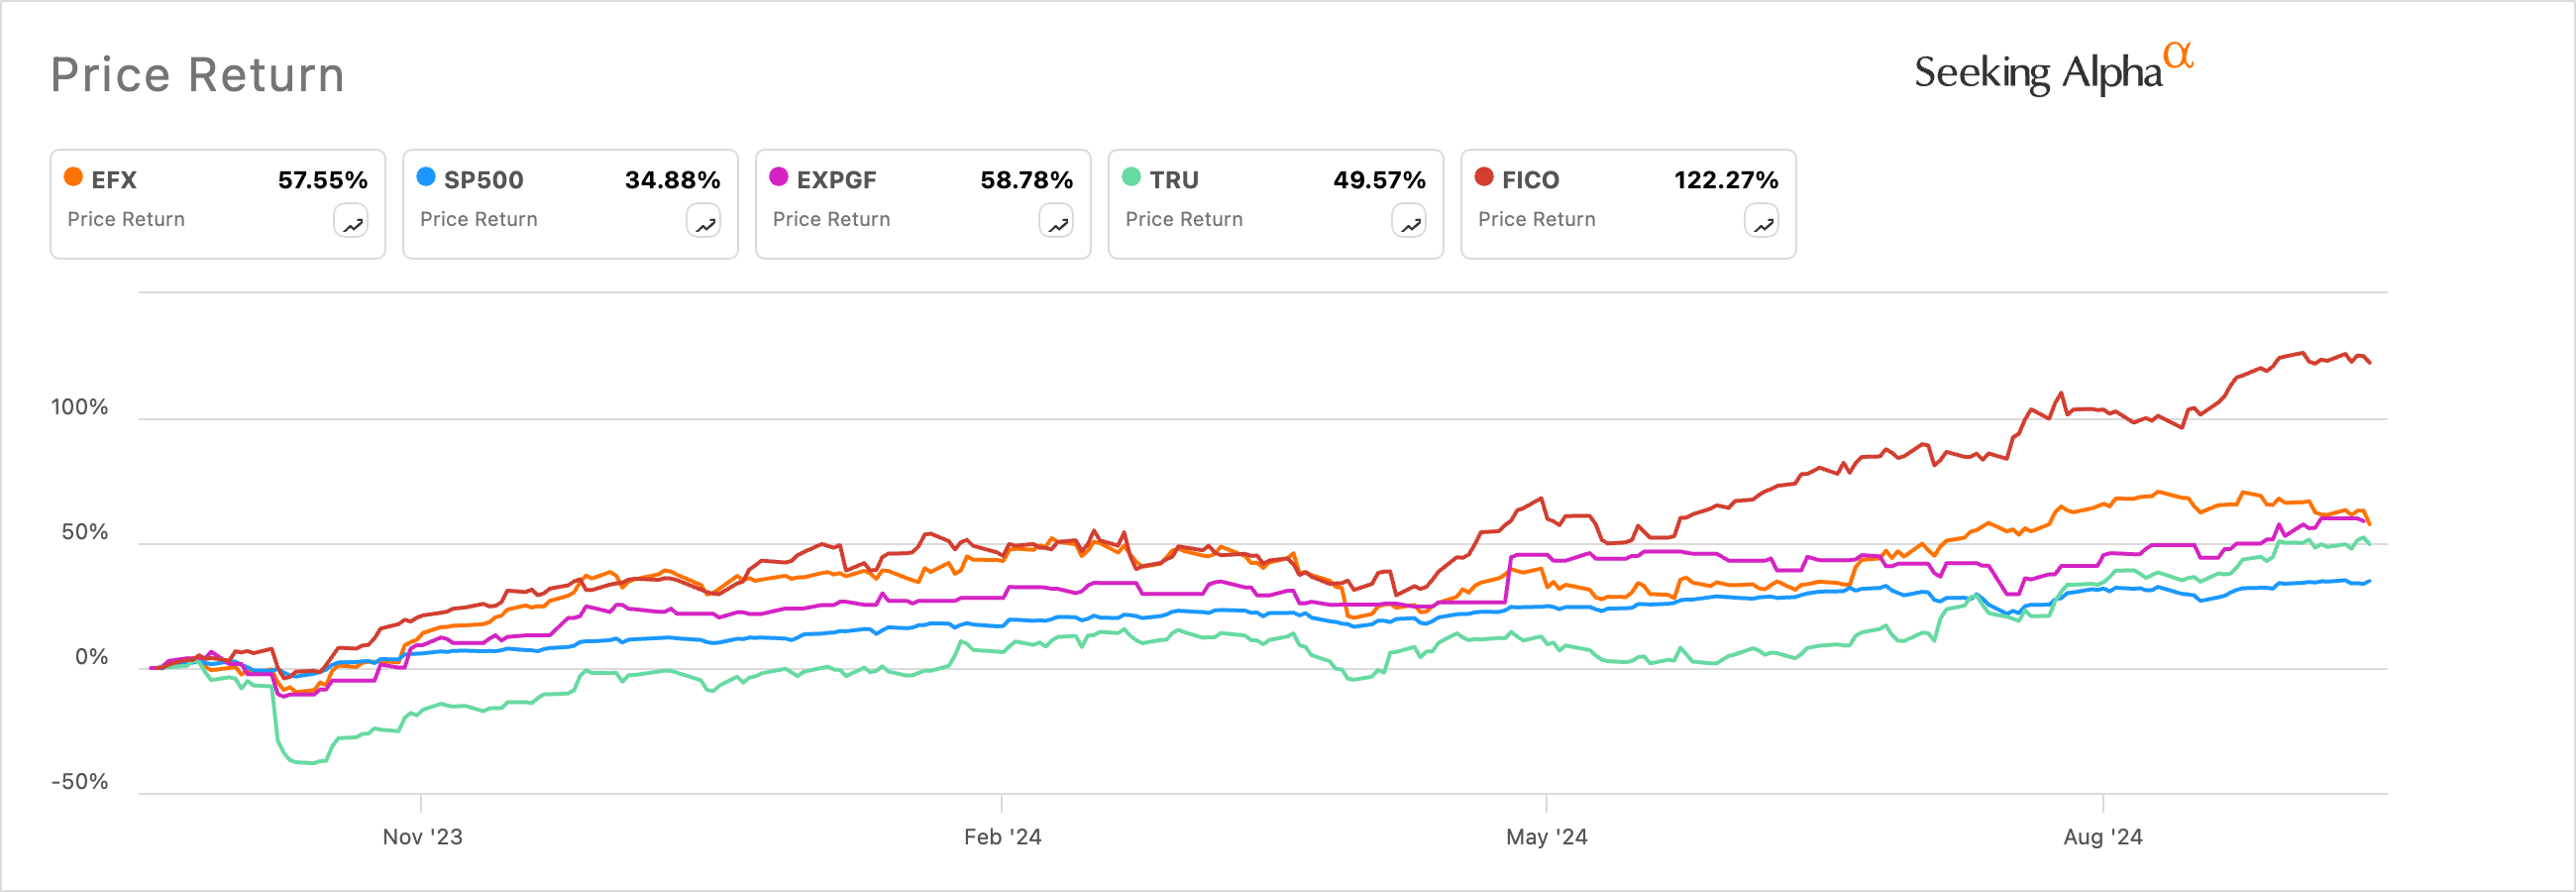This screenshot has height=892, width=2576.
Task: Click the Price Return chart title
Action: point(198,74)
